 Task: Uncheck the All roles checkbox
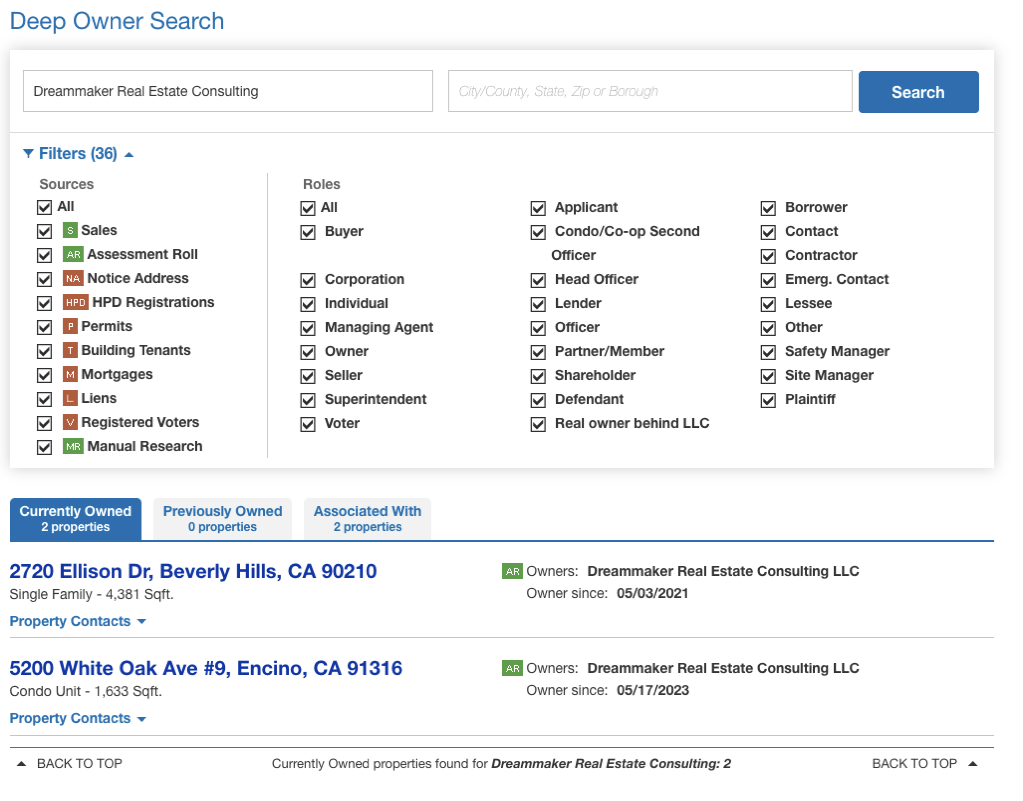[x=308, y=209]
